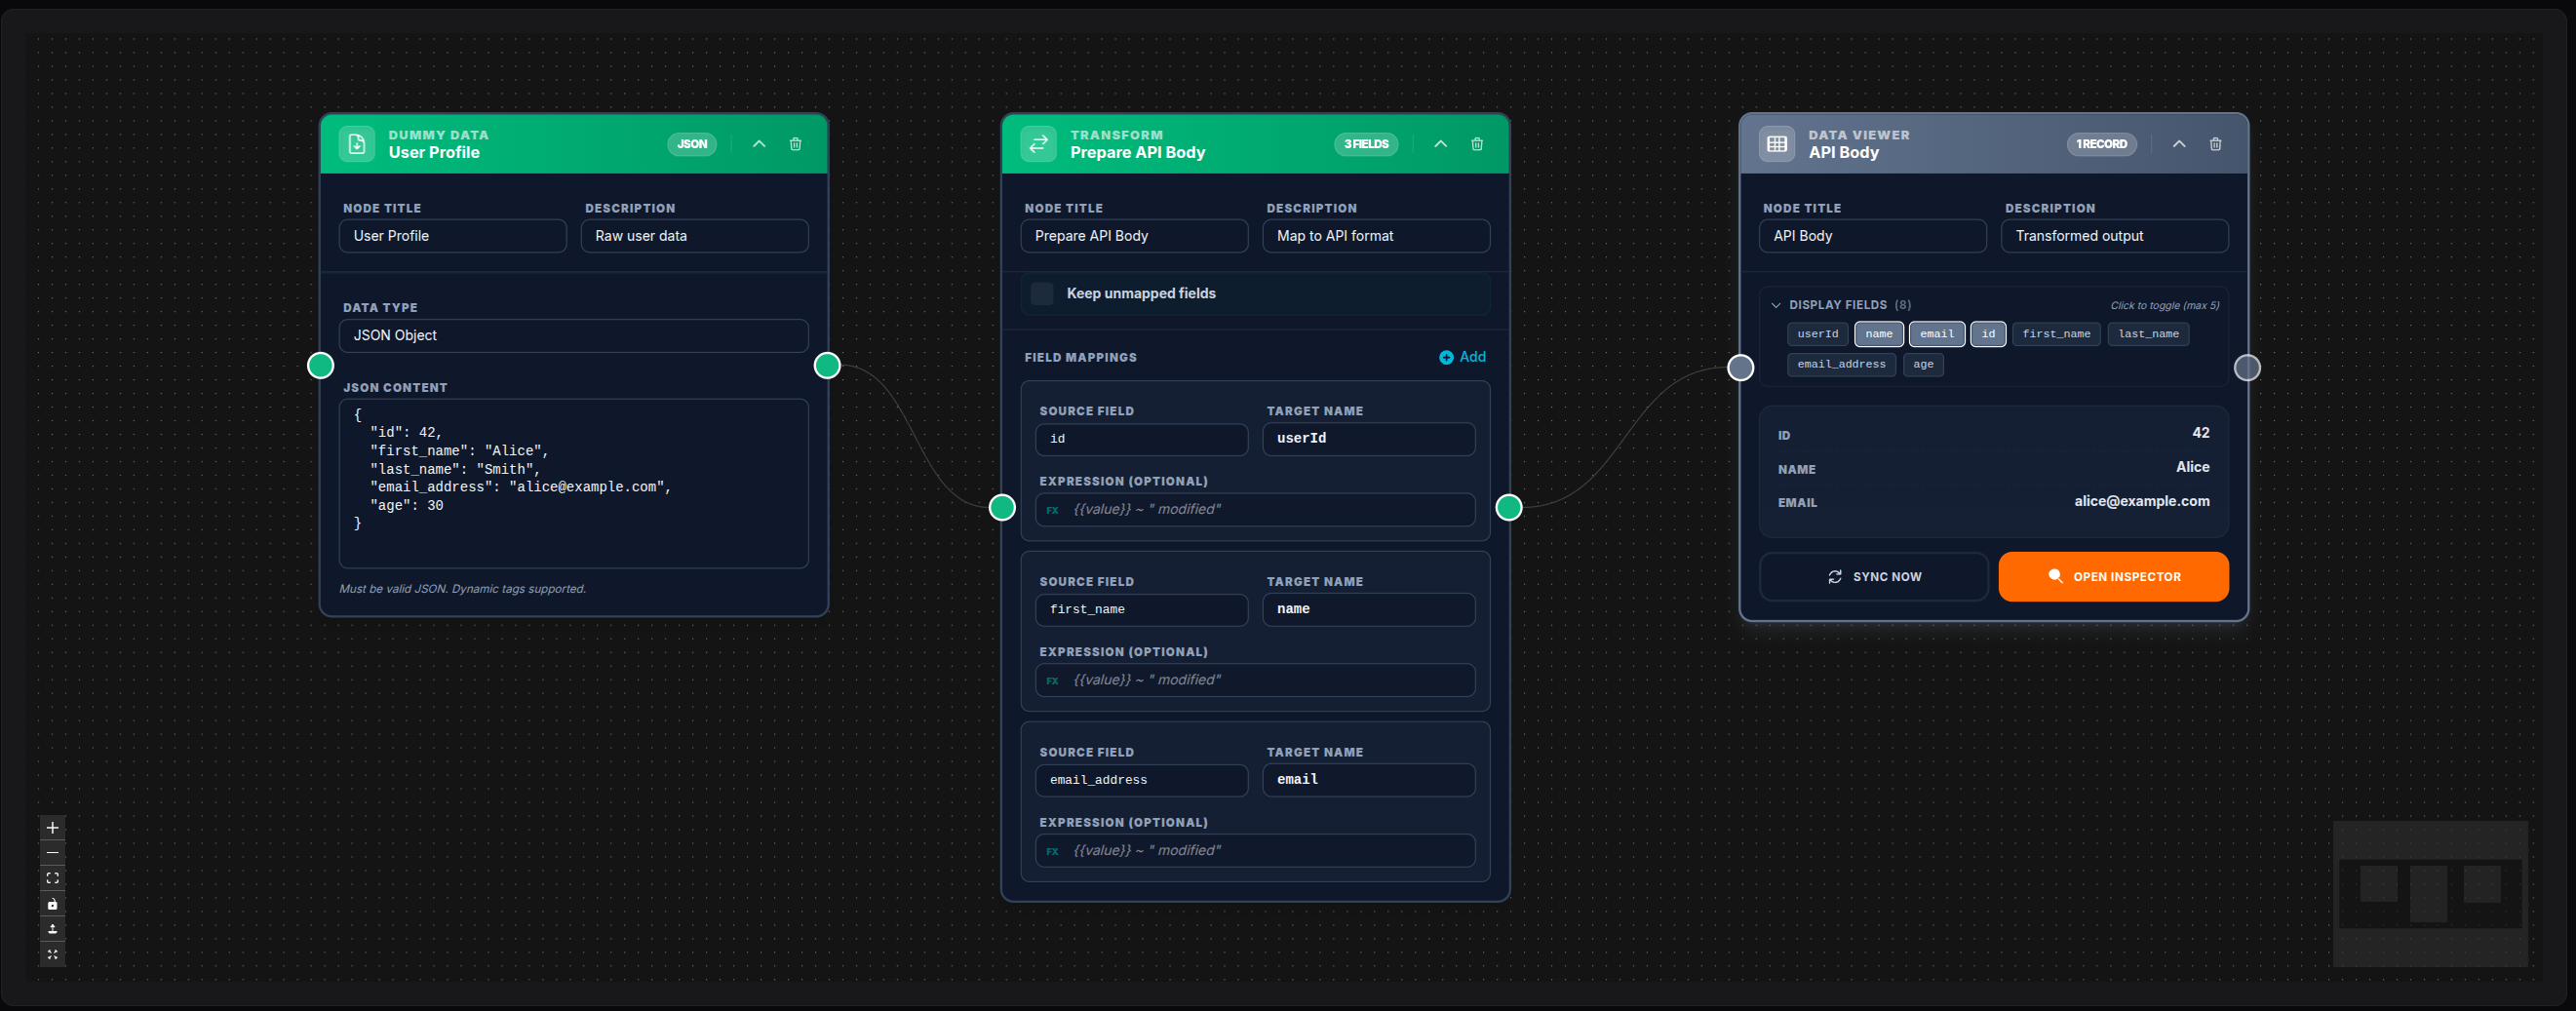Screen dimensions: 2576x1011
Task: Toggle the age display field chip
Action: click(x=1923, y=364)
